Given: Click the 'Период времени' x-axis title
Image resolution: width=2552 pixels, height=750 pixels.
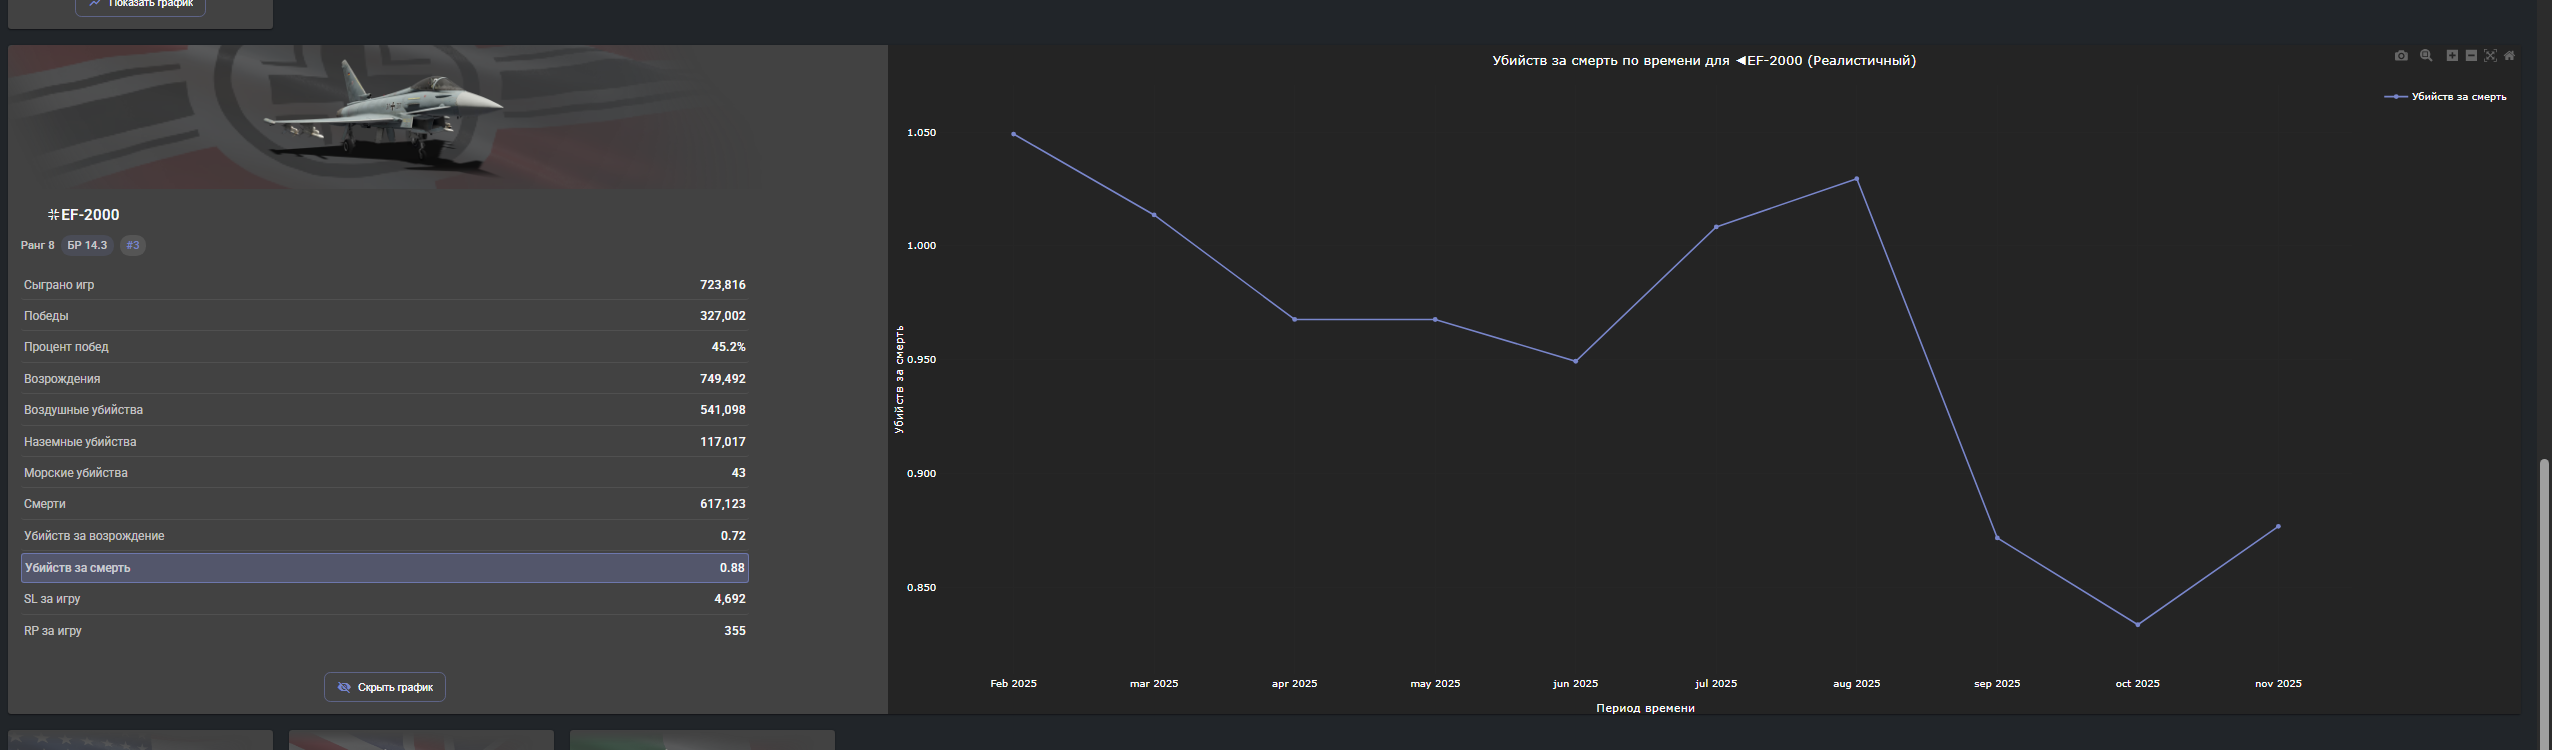Looking at the screenshot, I should (x=1645, y=708).
